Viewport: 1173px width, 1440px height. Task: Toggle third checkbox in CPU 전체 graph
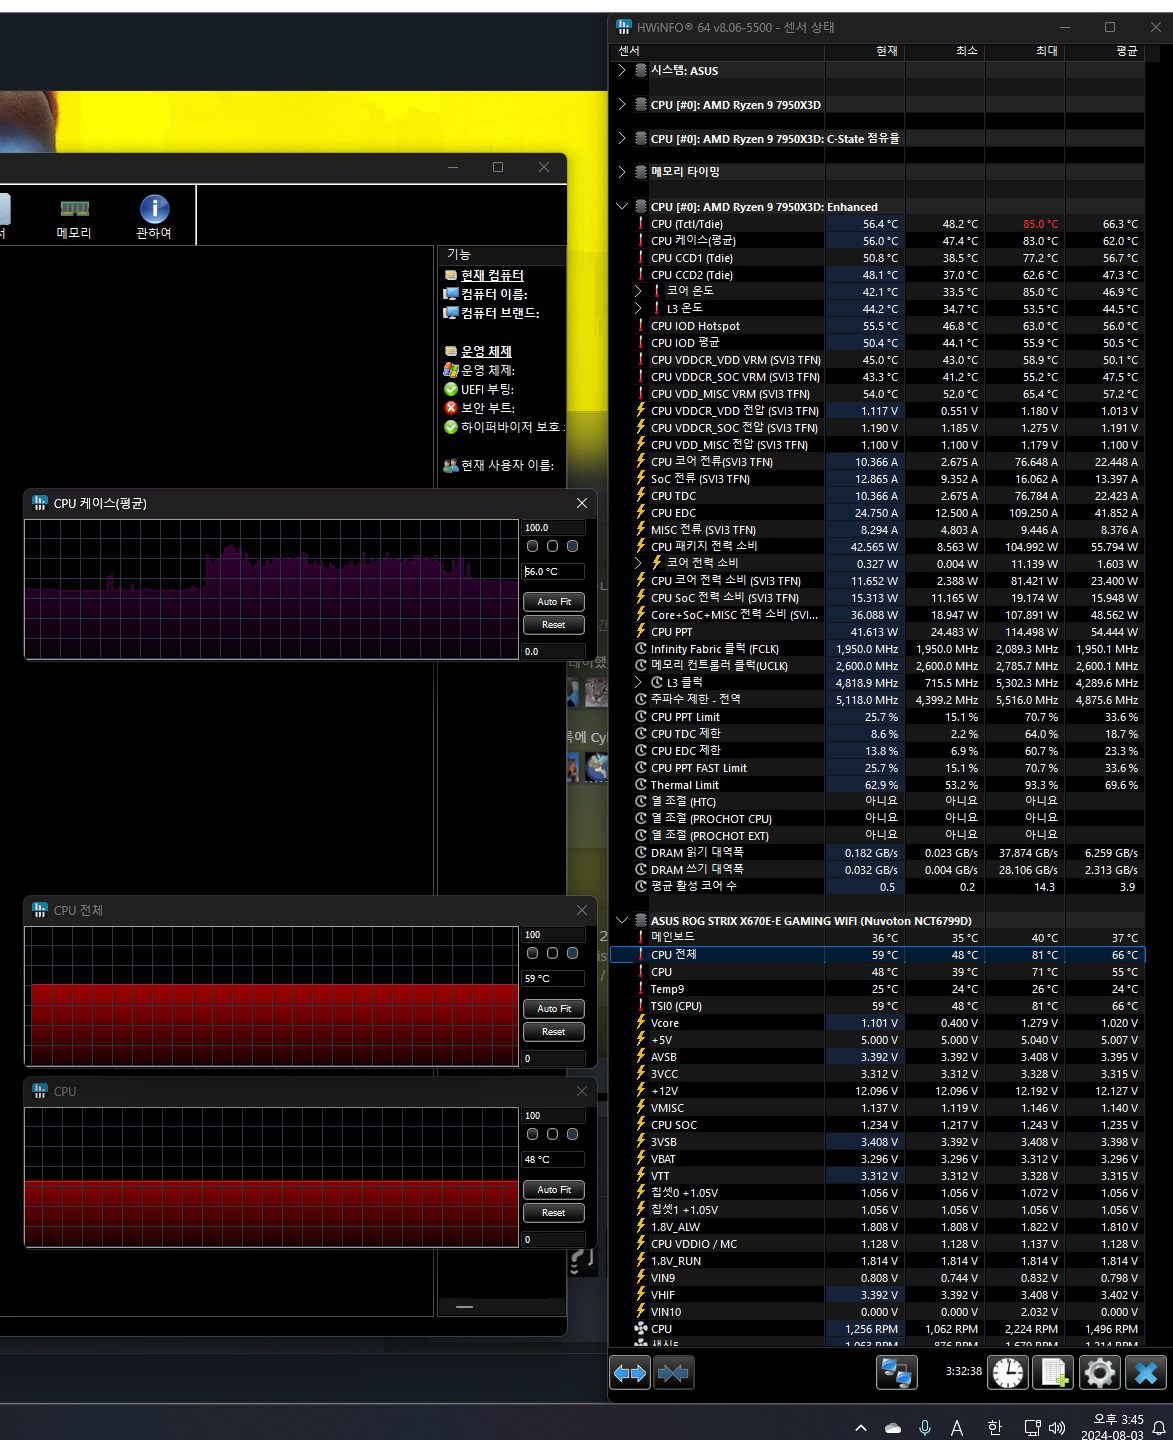coord(572,953)
